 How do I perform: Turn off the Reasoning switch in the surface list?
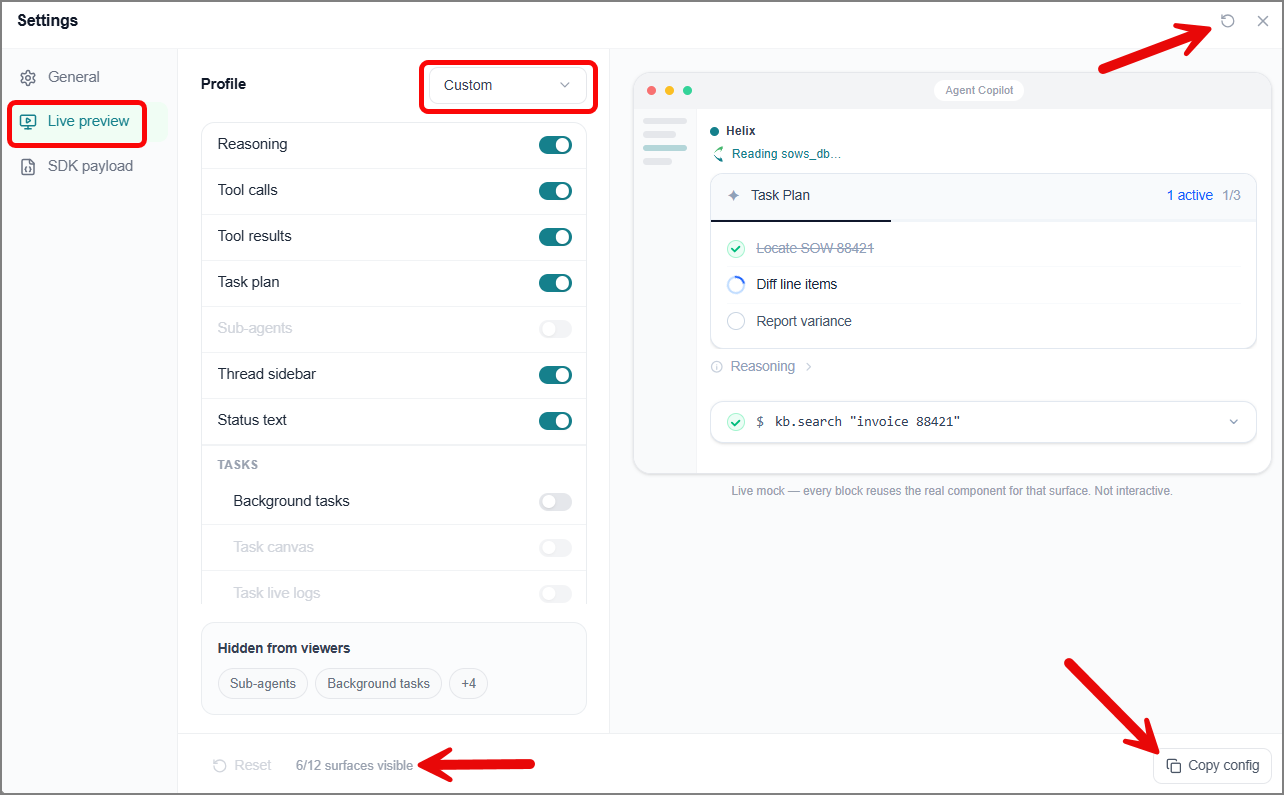555,145
